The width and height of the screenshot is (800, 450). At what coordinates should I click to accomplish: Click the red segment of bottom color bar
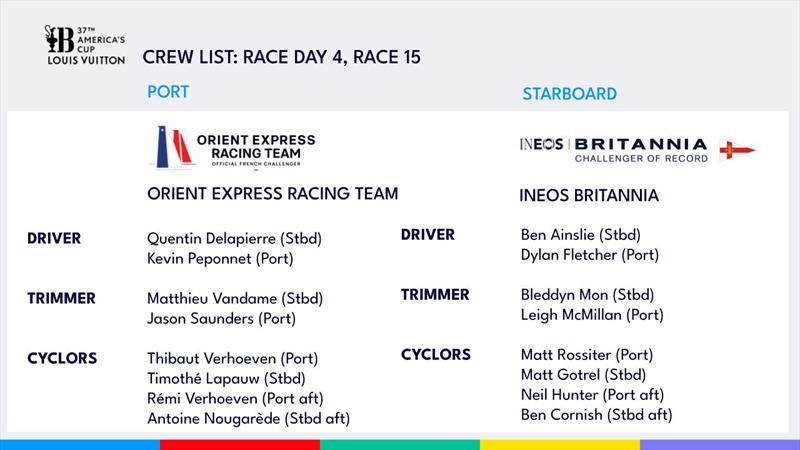point(240,445)
